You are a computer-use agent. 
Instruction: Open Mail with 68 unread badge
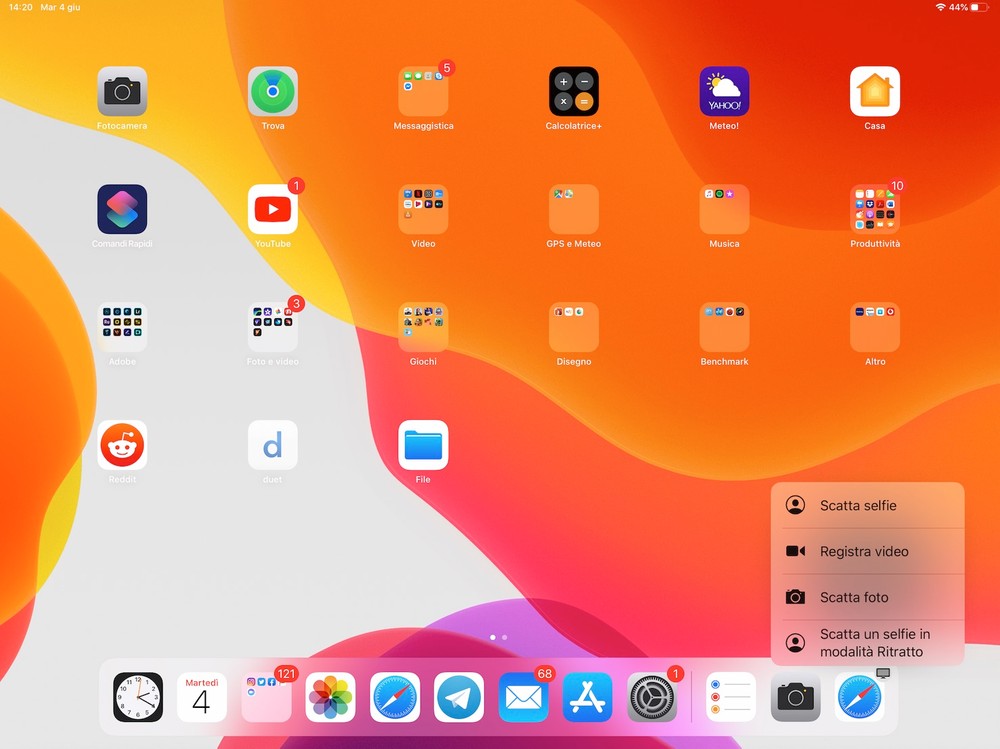(x=523, y=697)
